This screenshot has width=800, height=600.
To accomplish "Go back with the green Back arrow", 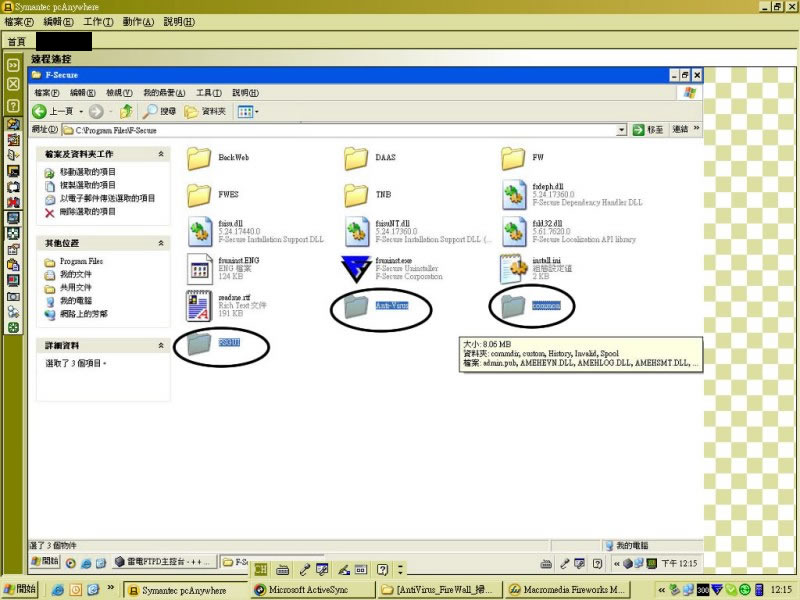I will pyautogui.click(x=39, y=111).
